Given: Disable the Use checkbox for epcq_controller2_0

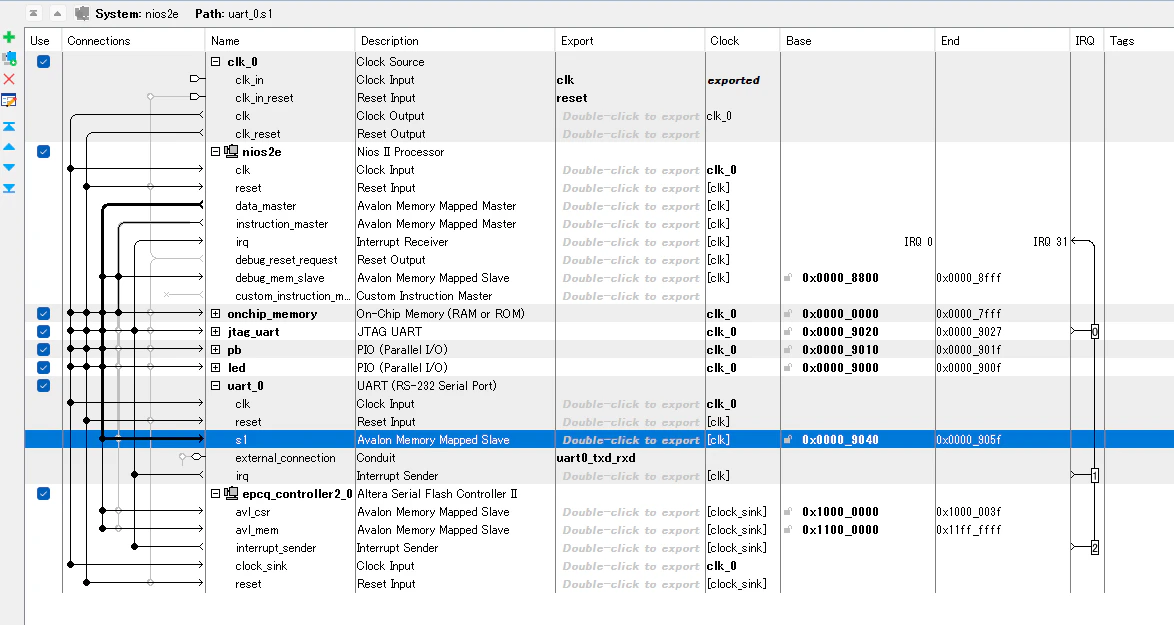Looking at the screenshot, I should click(43, 494).
